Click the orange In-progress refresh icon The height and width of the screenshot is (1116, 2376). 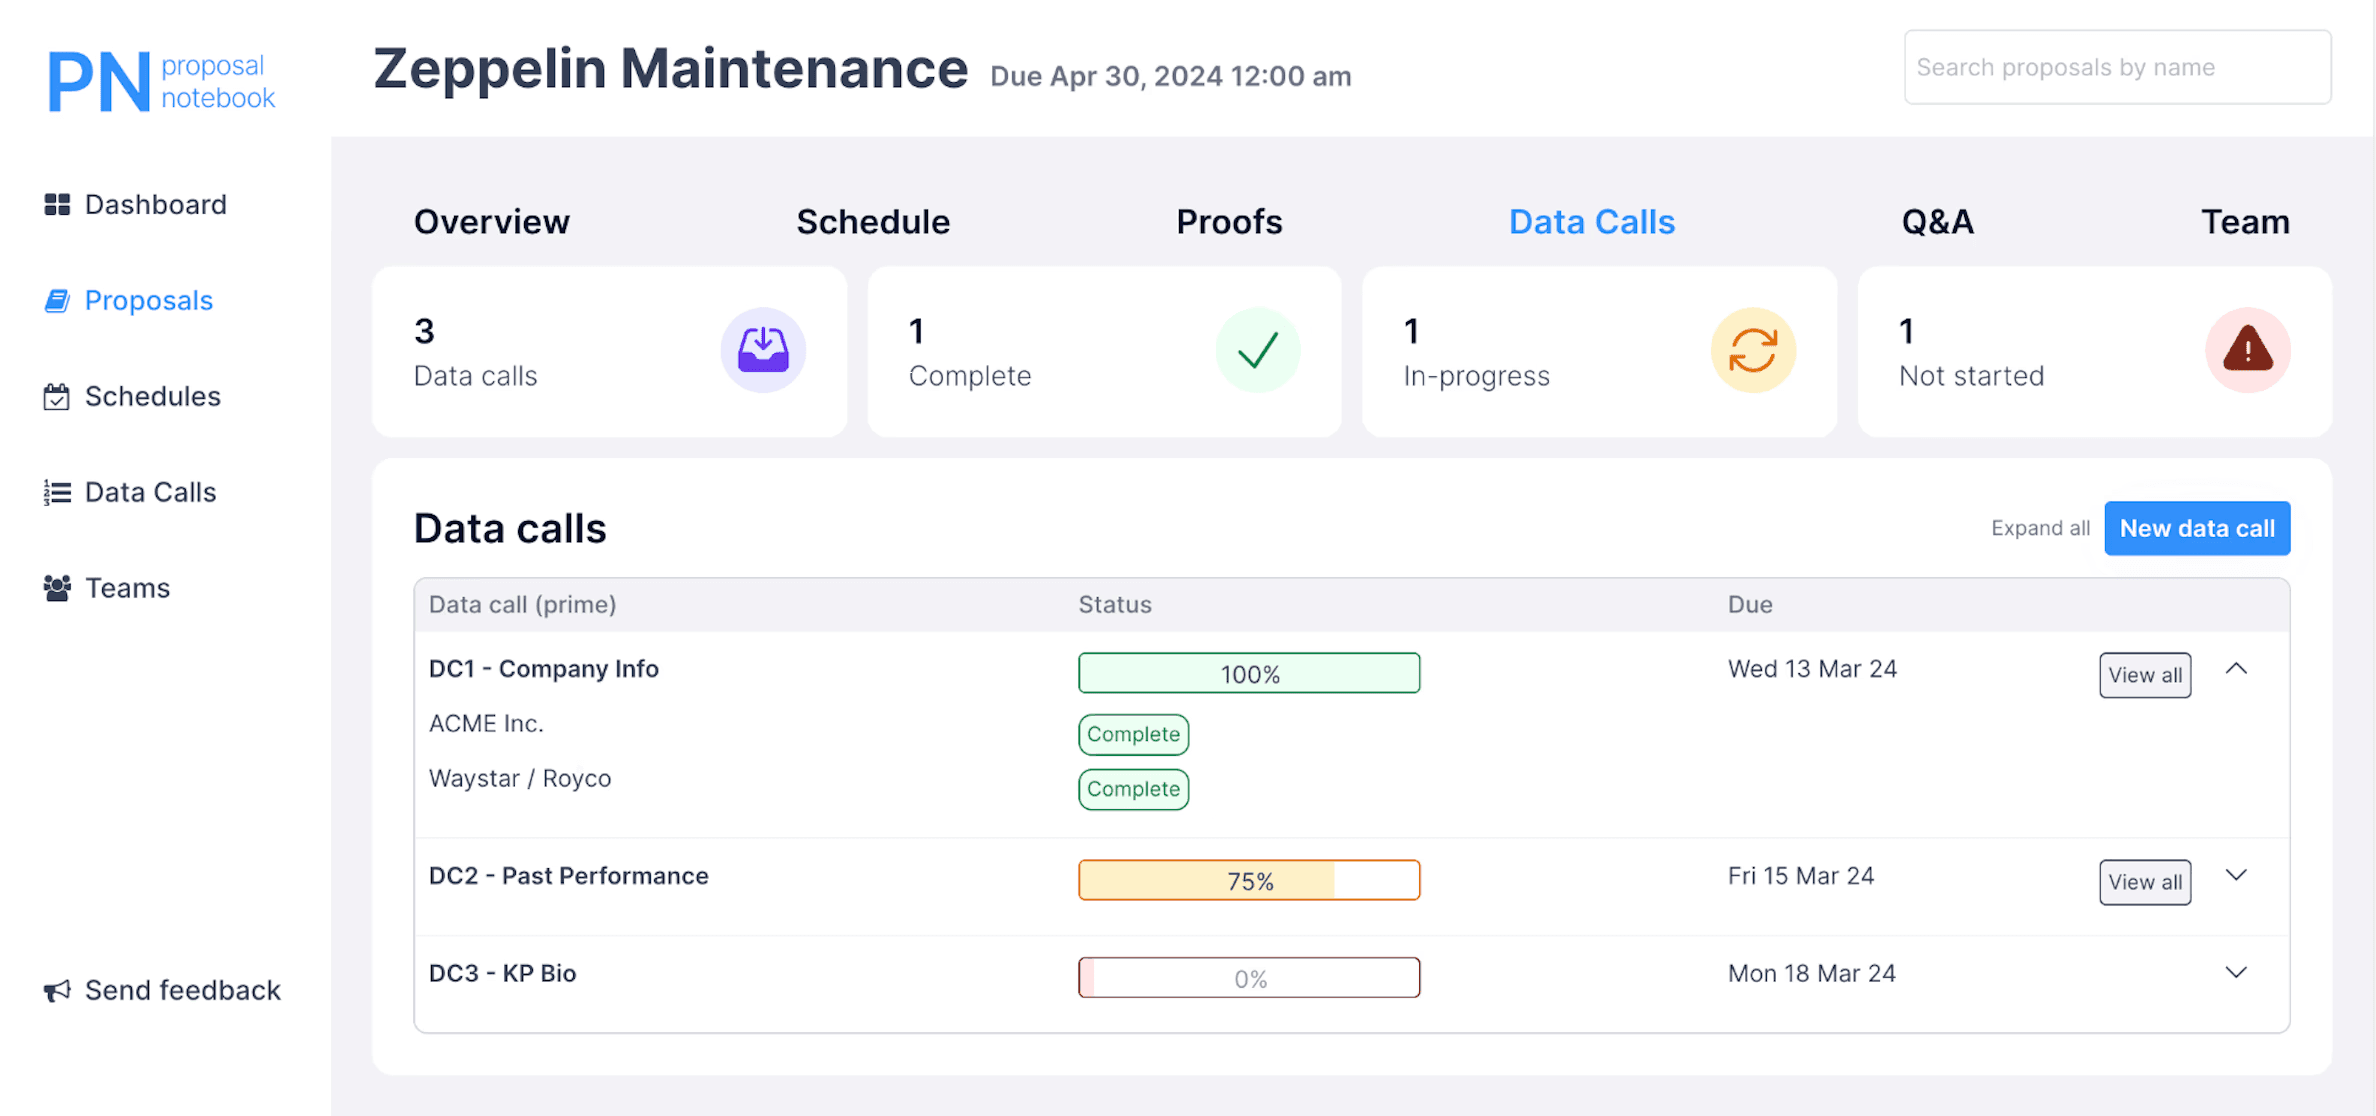[1752, 350]
